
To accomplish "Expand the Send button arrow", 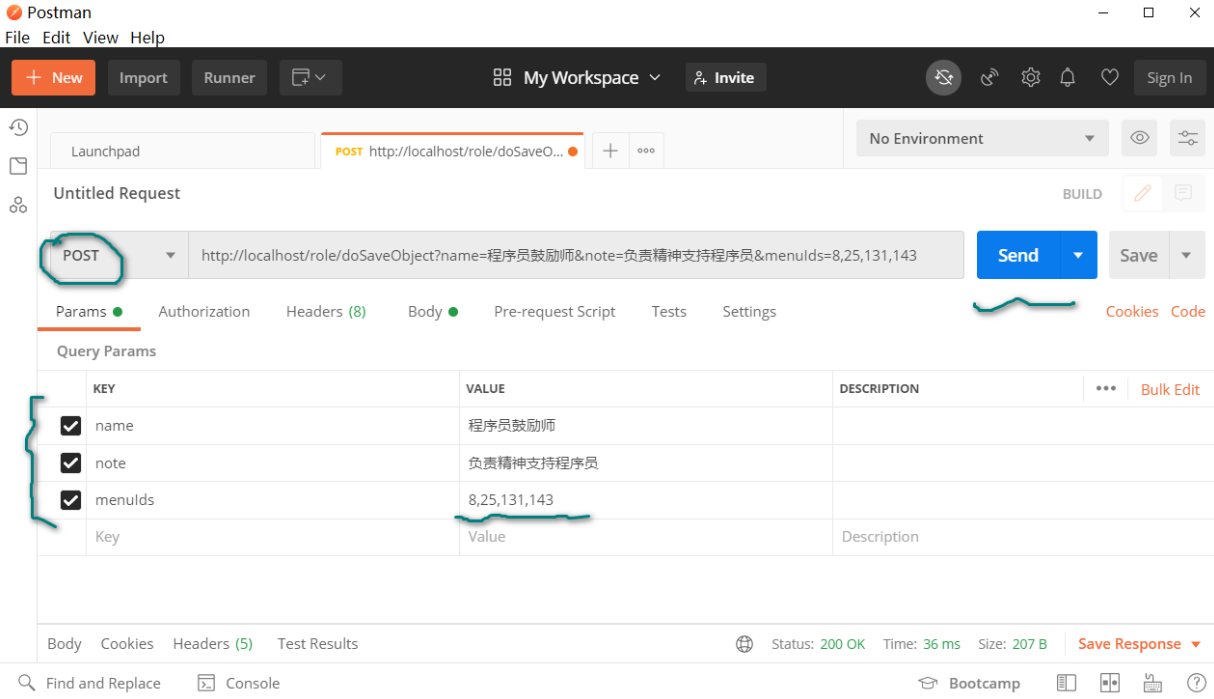I will [x=1078, y=255].
